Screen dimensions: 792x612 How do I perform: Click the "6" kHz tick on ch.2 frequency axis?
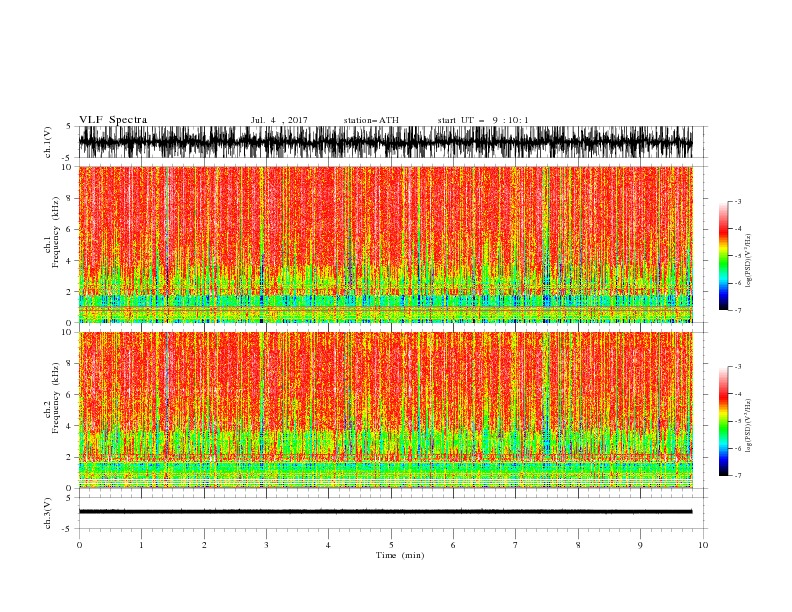coord(70,394)
